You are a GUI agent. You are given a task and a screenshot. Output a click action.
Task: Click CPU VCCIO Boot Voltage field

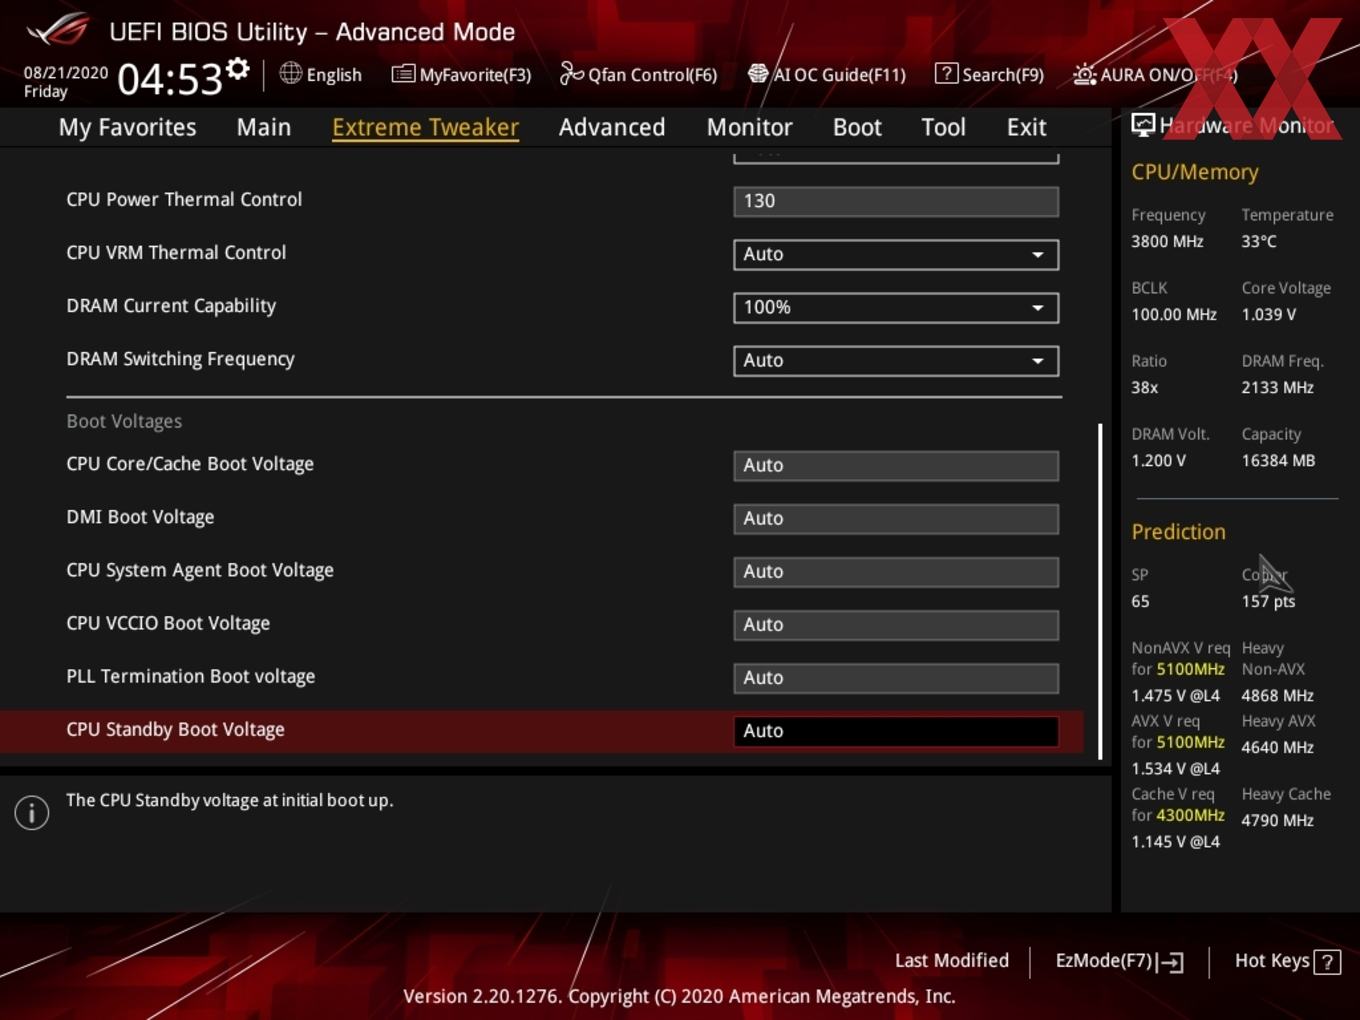[896, 624]
